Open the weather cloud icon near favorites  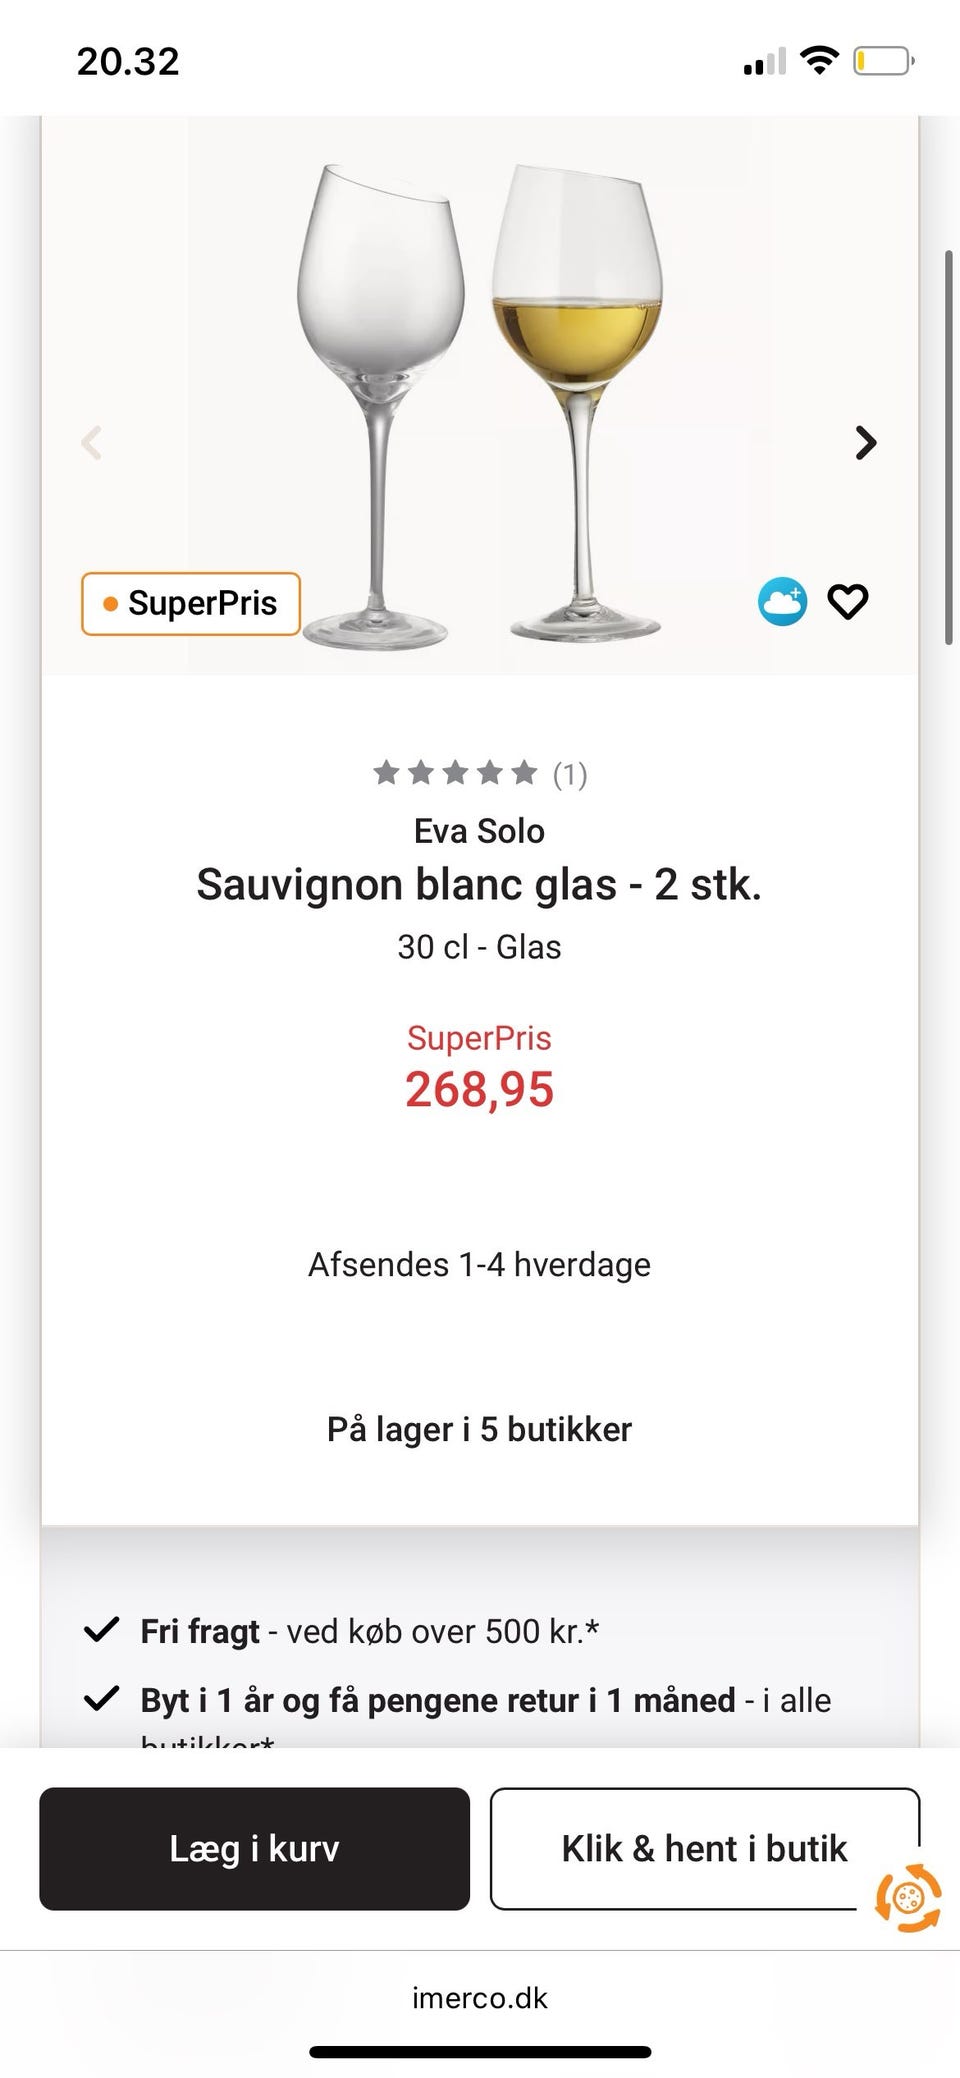click(782, 602)
